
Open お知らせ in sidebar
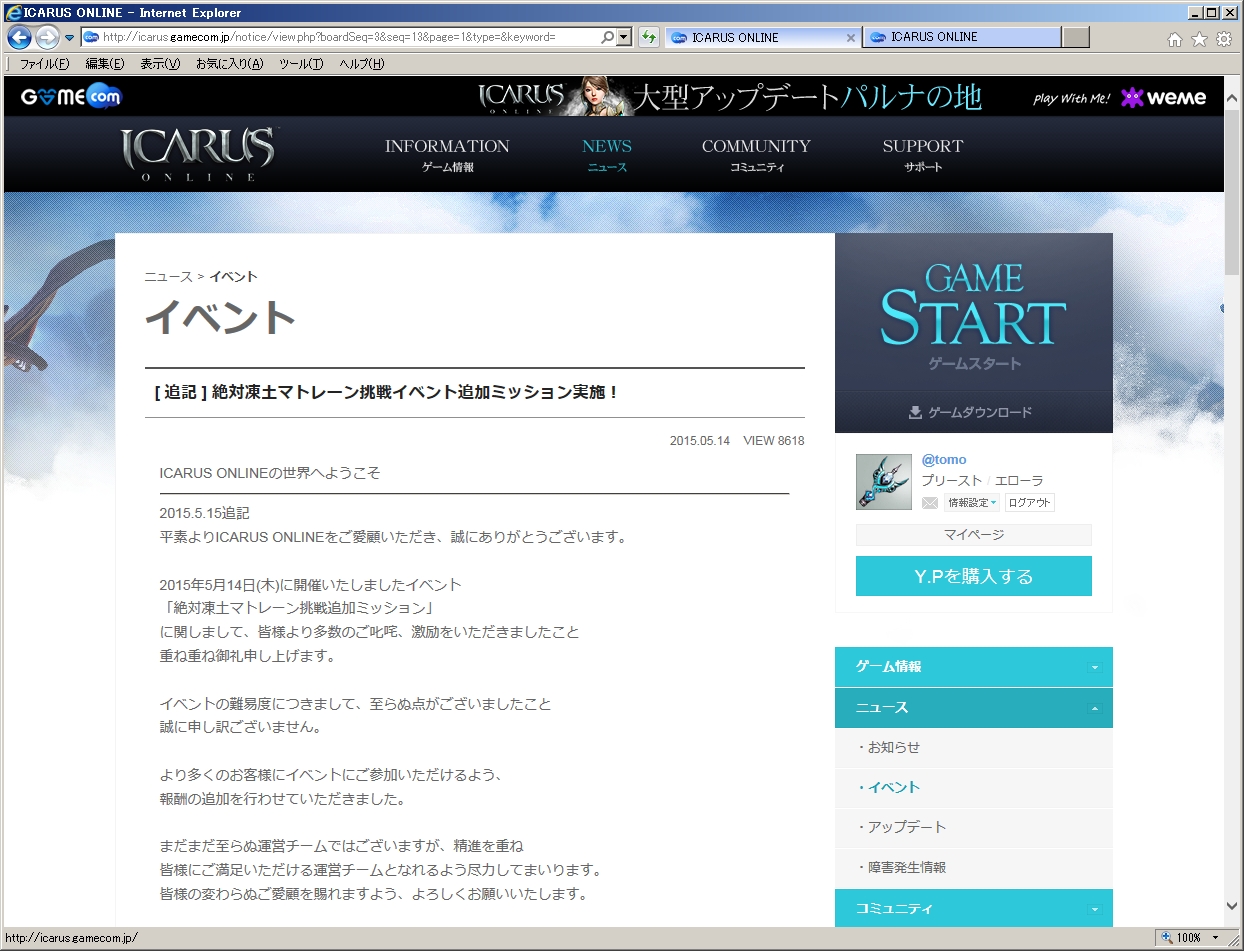pyautogui.click(x=974, y=748)
